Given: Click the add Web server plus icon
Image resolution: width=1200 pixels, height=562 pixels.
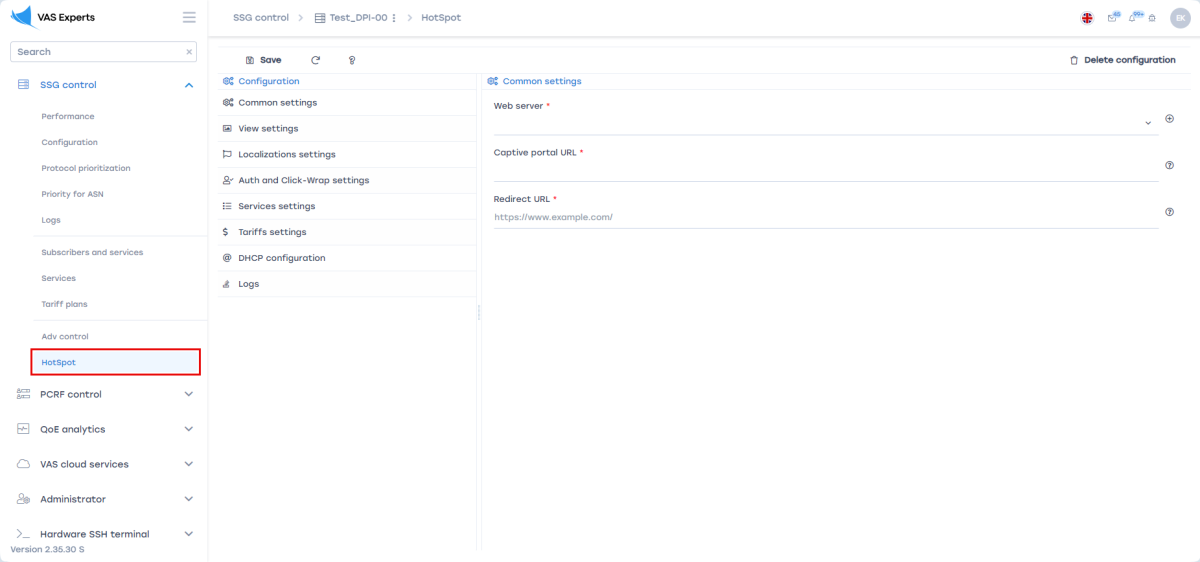Looking at the screenshot, I should 1169,119.
